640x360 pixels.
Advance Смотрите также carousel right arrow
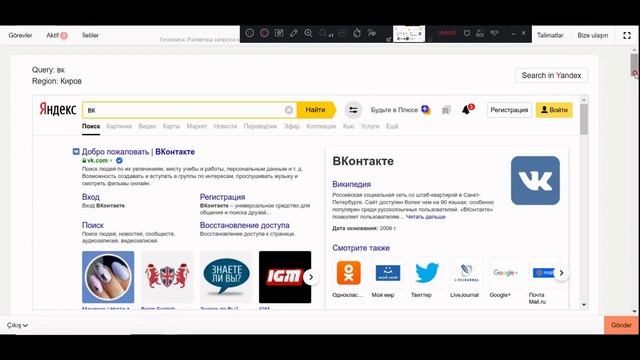coord(561,273)
